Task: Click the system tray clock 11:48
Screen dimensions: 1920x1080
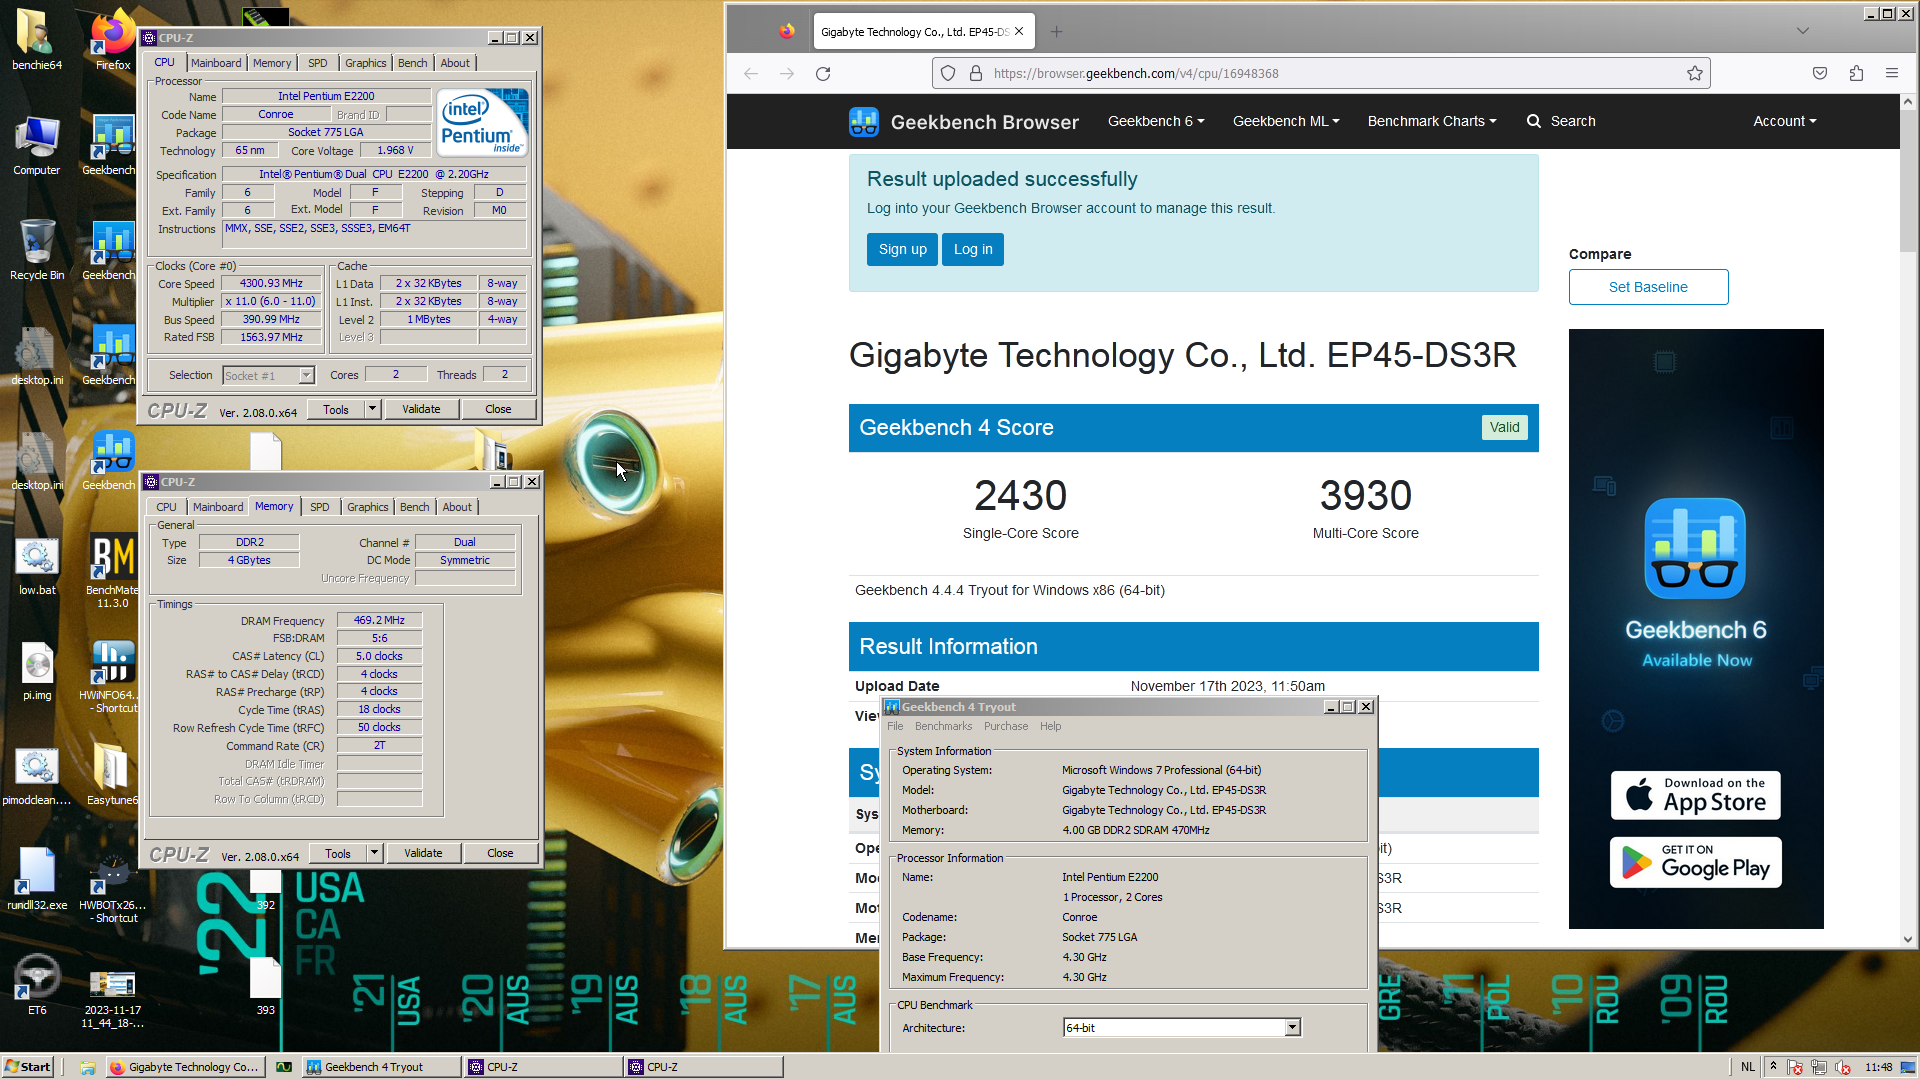Action: point(1878,1067)
